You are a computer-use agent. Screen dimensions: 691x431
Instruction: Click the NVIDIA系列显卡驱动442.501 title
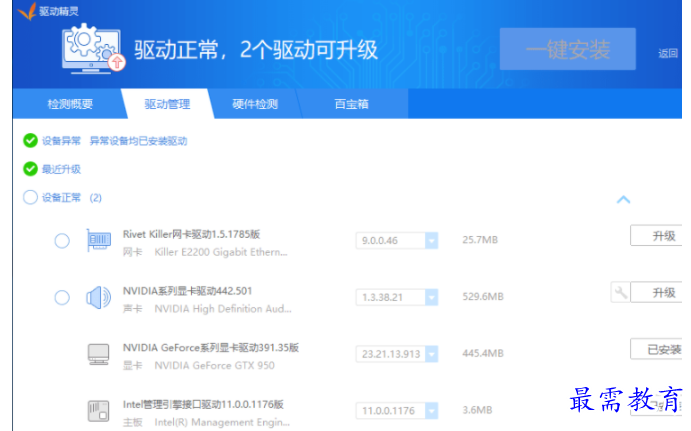187,291
